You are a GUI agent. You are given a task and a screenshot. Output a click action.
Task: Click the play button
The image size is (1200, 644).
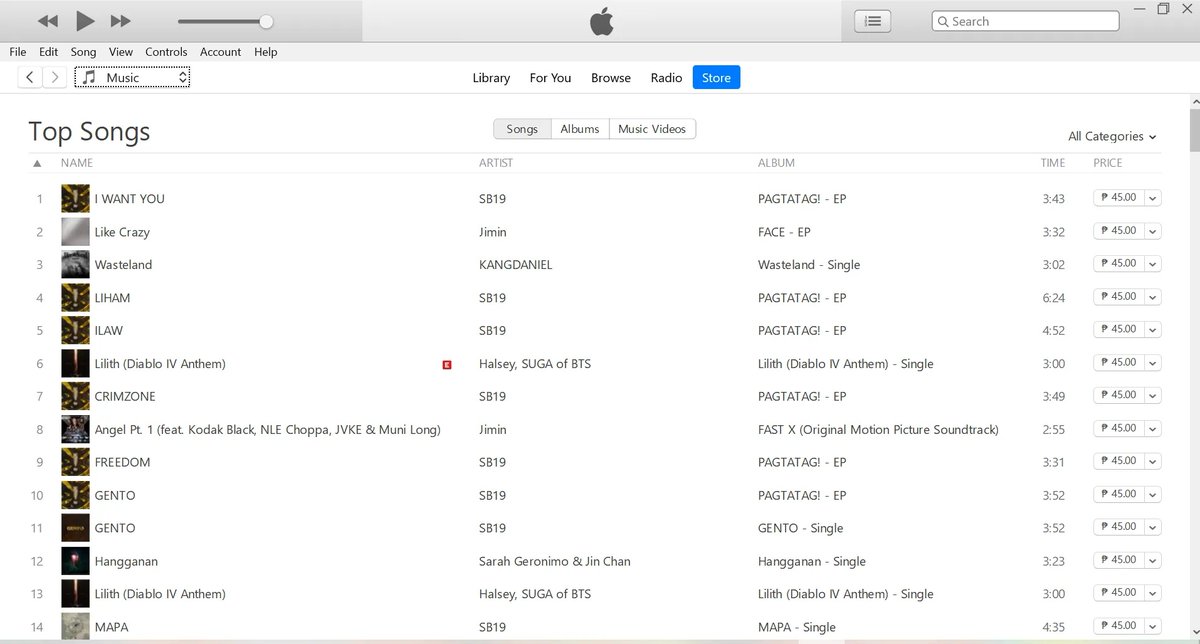pyautogui.click(x=84, y=20)
